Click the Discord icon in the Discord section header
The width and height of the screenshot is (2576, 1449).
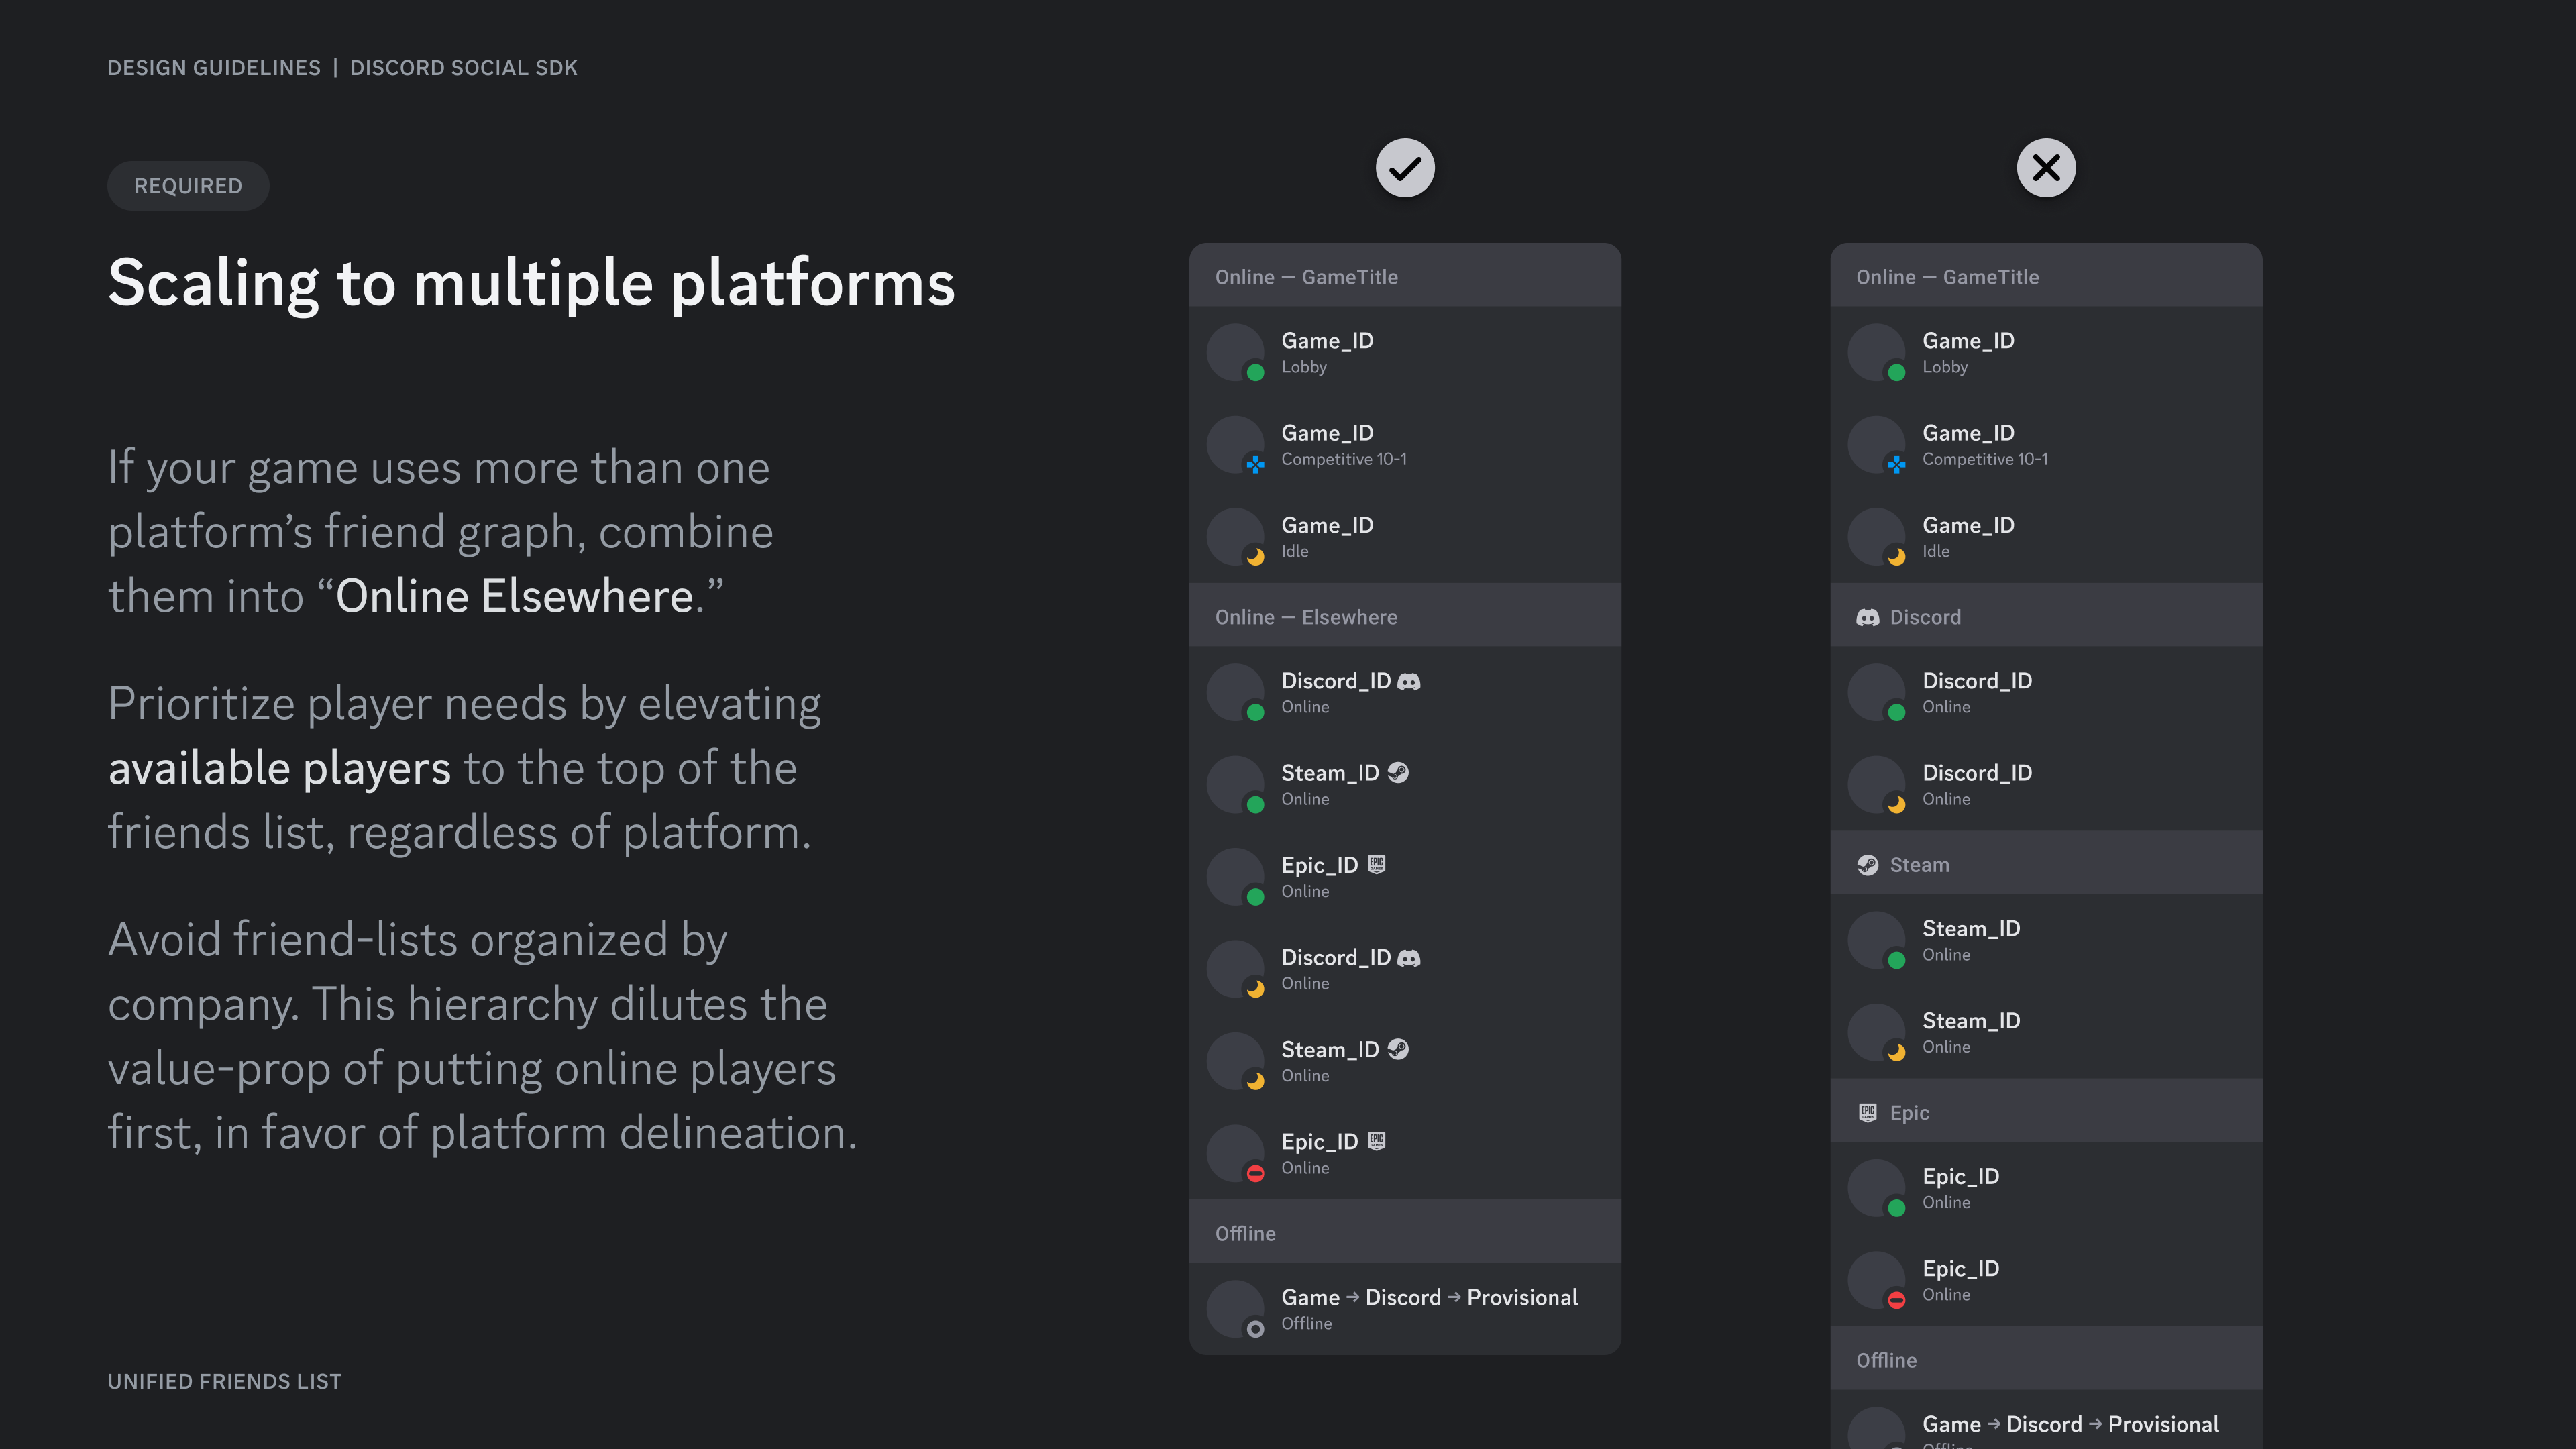(x=1869, y=617)
